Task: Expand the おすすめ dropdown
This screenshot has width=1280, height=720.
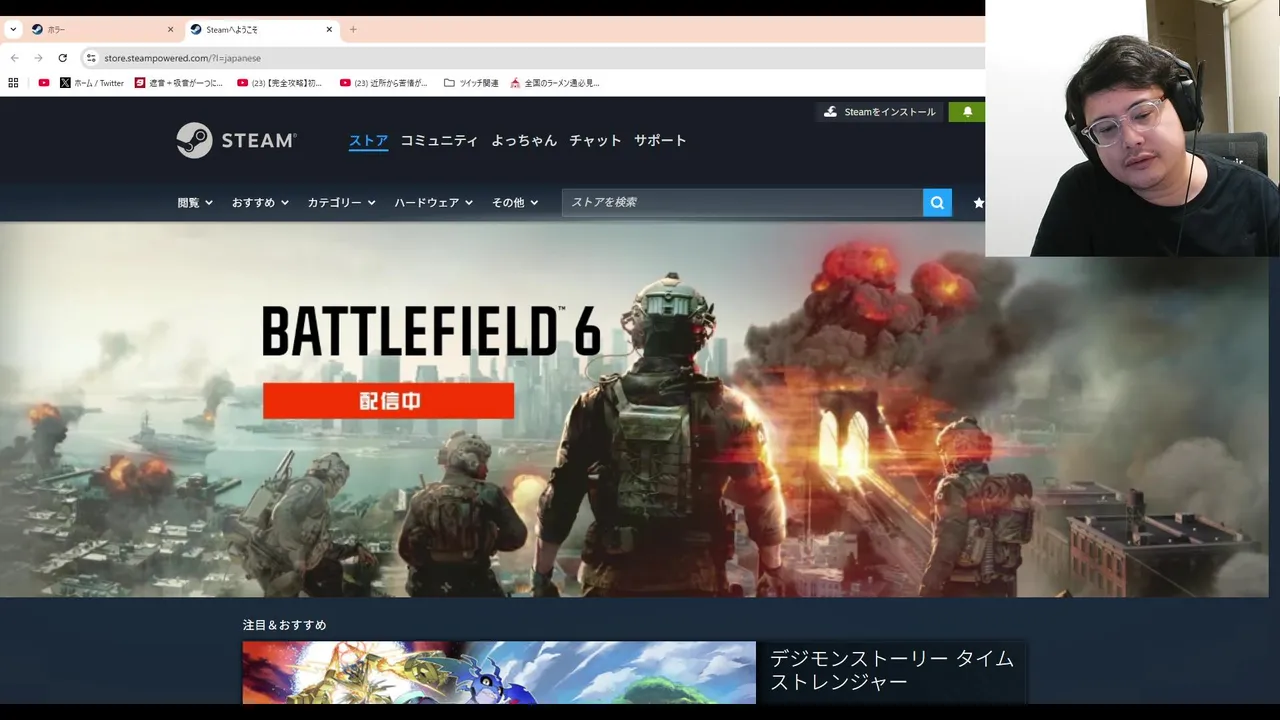Action: point(260,202)
